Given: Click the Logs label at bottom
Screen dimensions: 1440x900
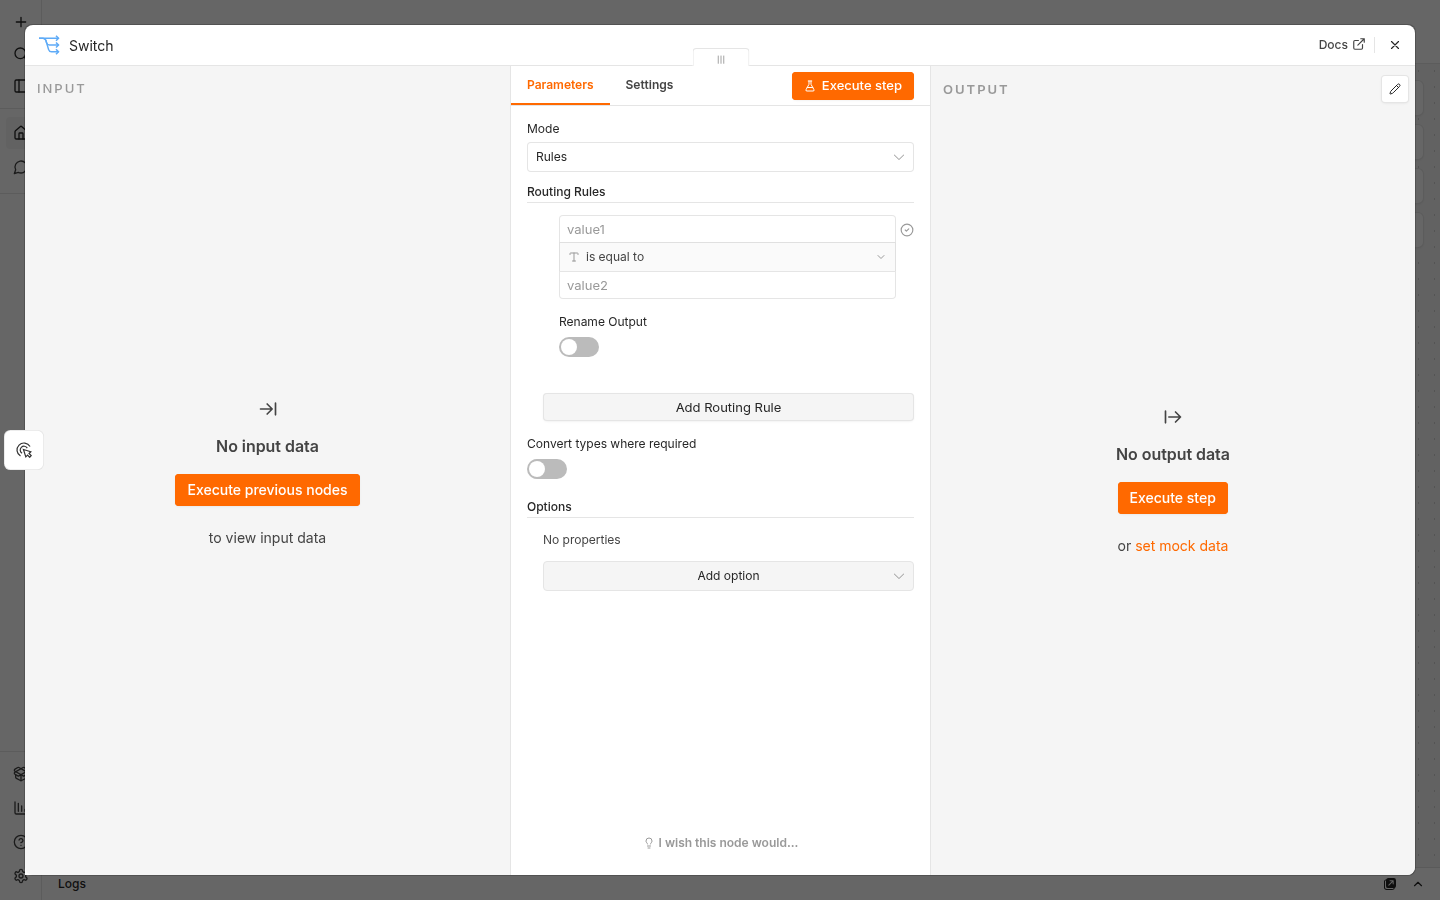Looking at the screenshot, I should pos(72,884).
